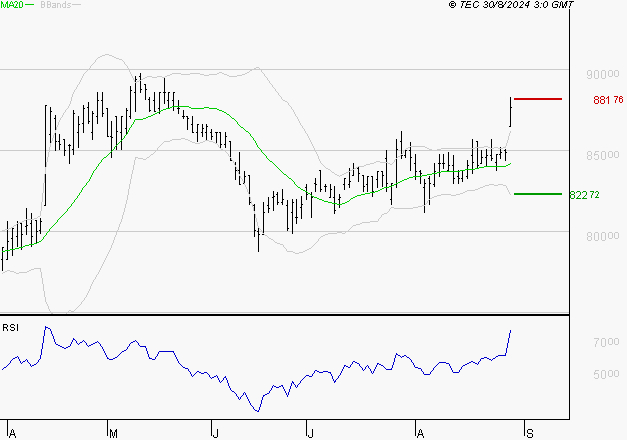Click the M month axis label
Screen dimensions: 627x440
pos(113,434)
